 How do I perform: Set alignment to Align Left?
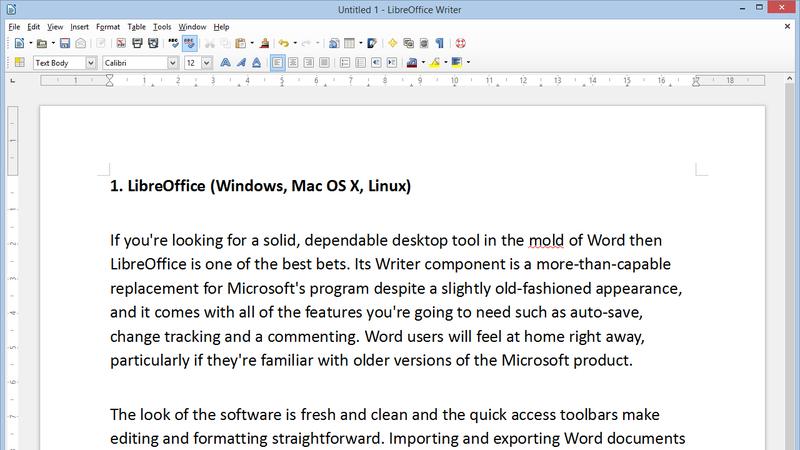(x=277, y=63)
